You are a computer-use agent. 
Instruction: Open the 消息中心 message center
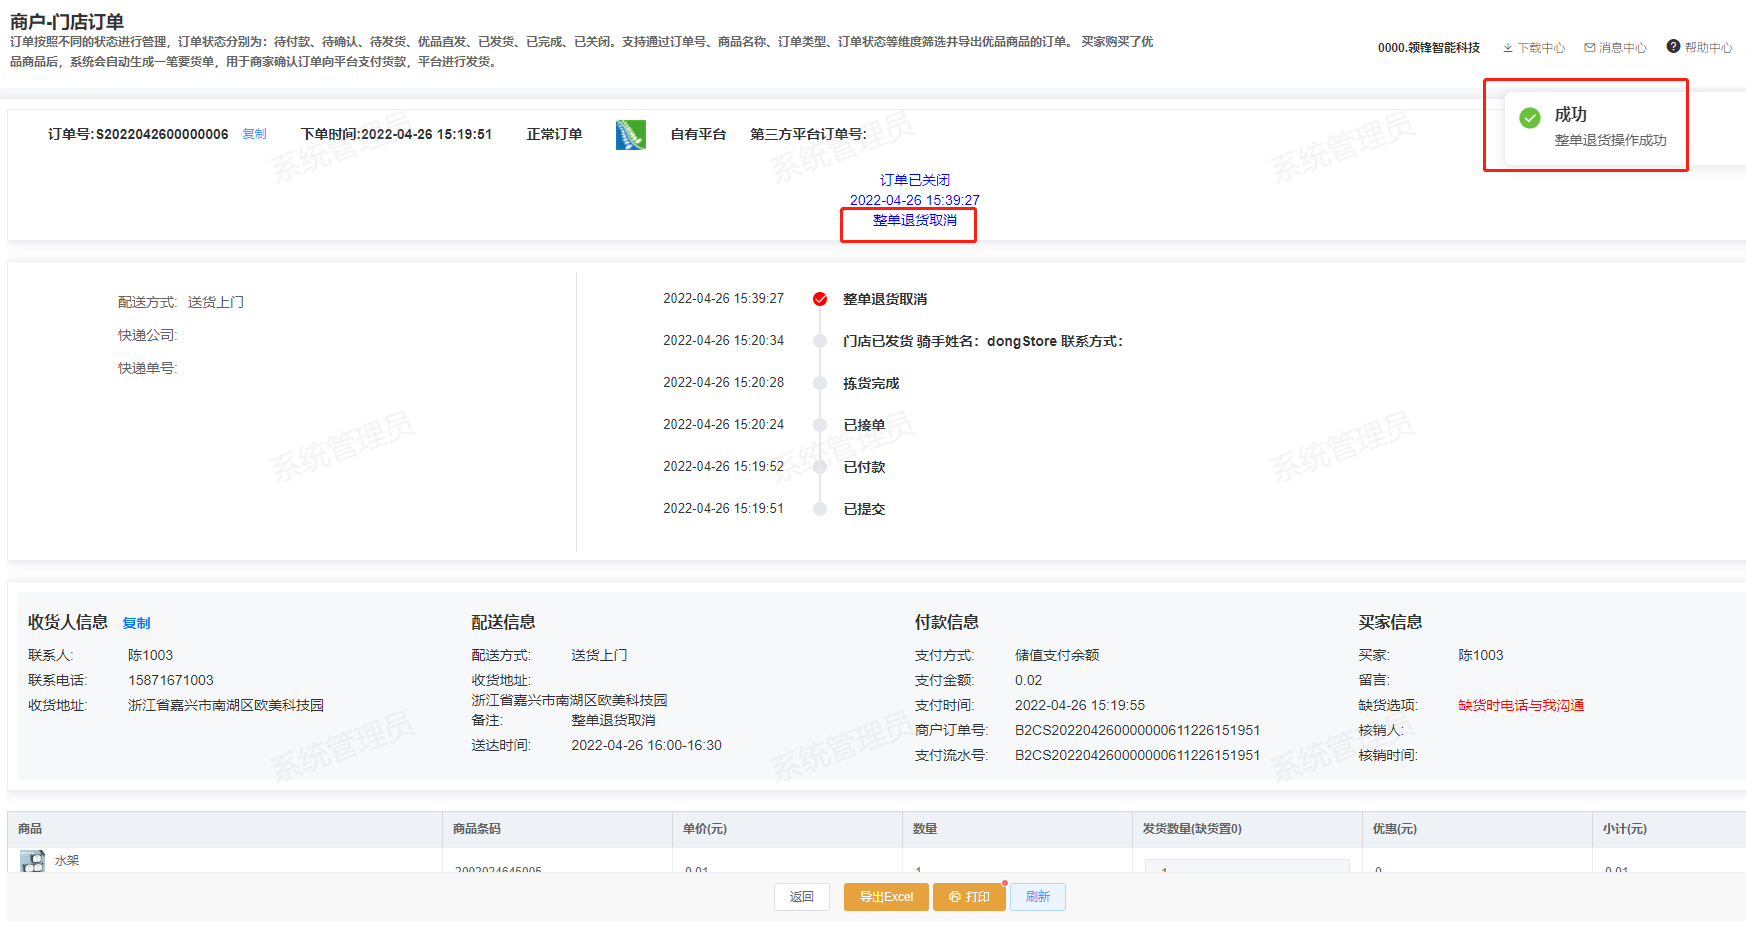click(x=1615, y=48)
